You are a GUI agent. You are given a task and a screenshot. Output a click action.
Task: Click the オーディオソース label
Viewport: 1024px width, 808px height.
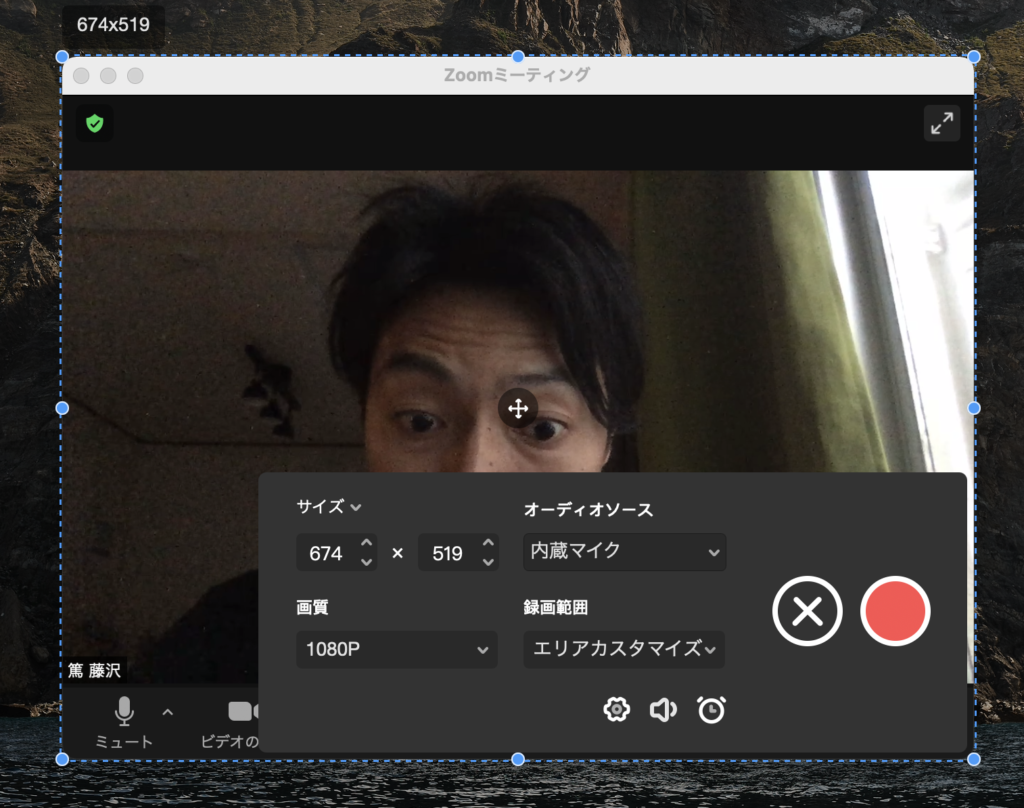588,509
